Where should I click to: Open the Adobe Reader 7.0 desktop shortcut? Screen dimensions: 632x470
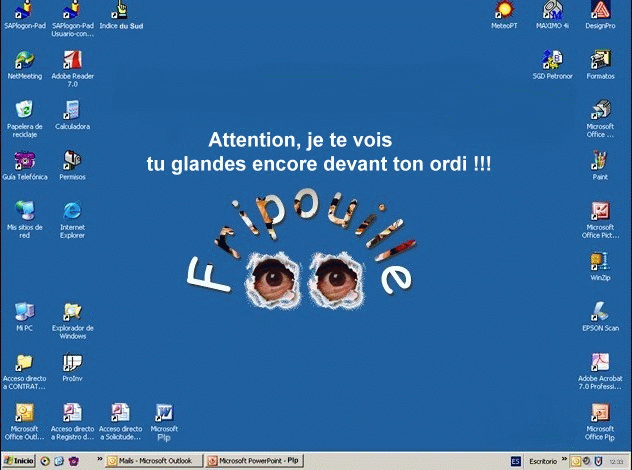72,61
